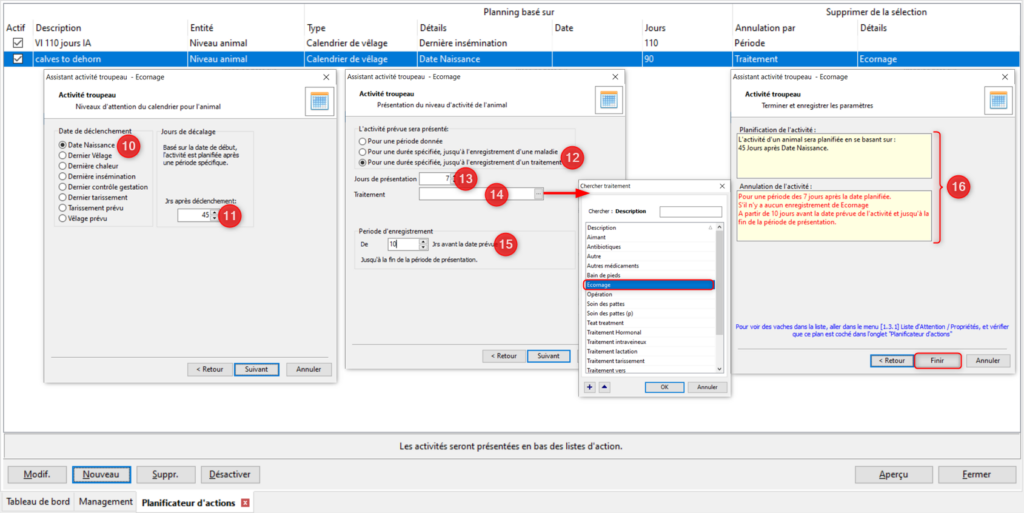Switch to the Tableau de bord tab
Image resolution: width=1024 pixels, height=513 pixels.
click(37, 502)
